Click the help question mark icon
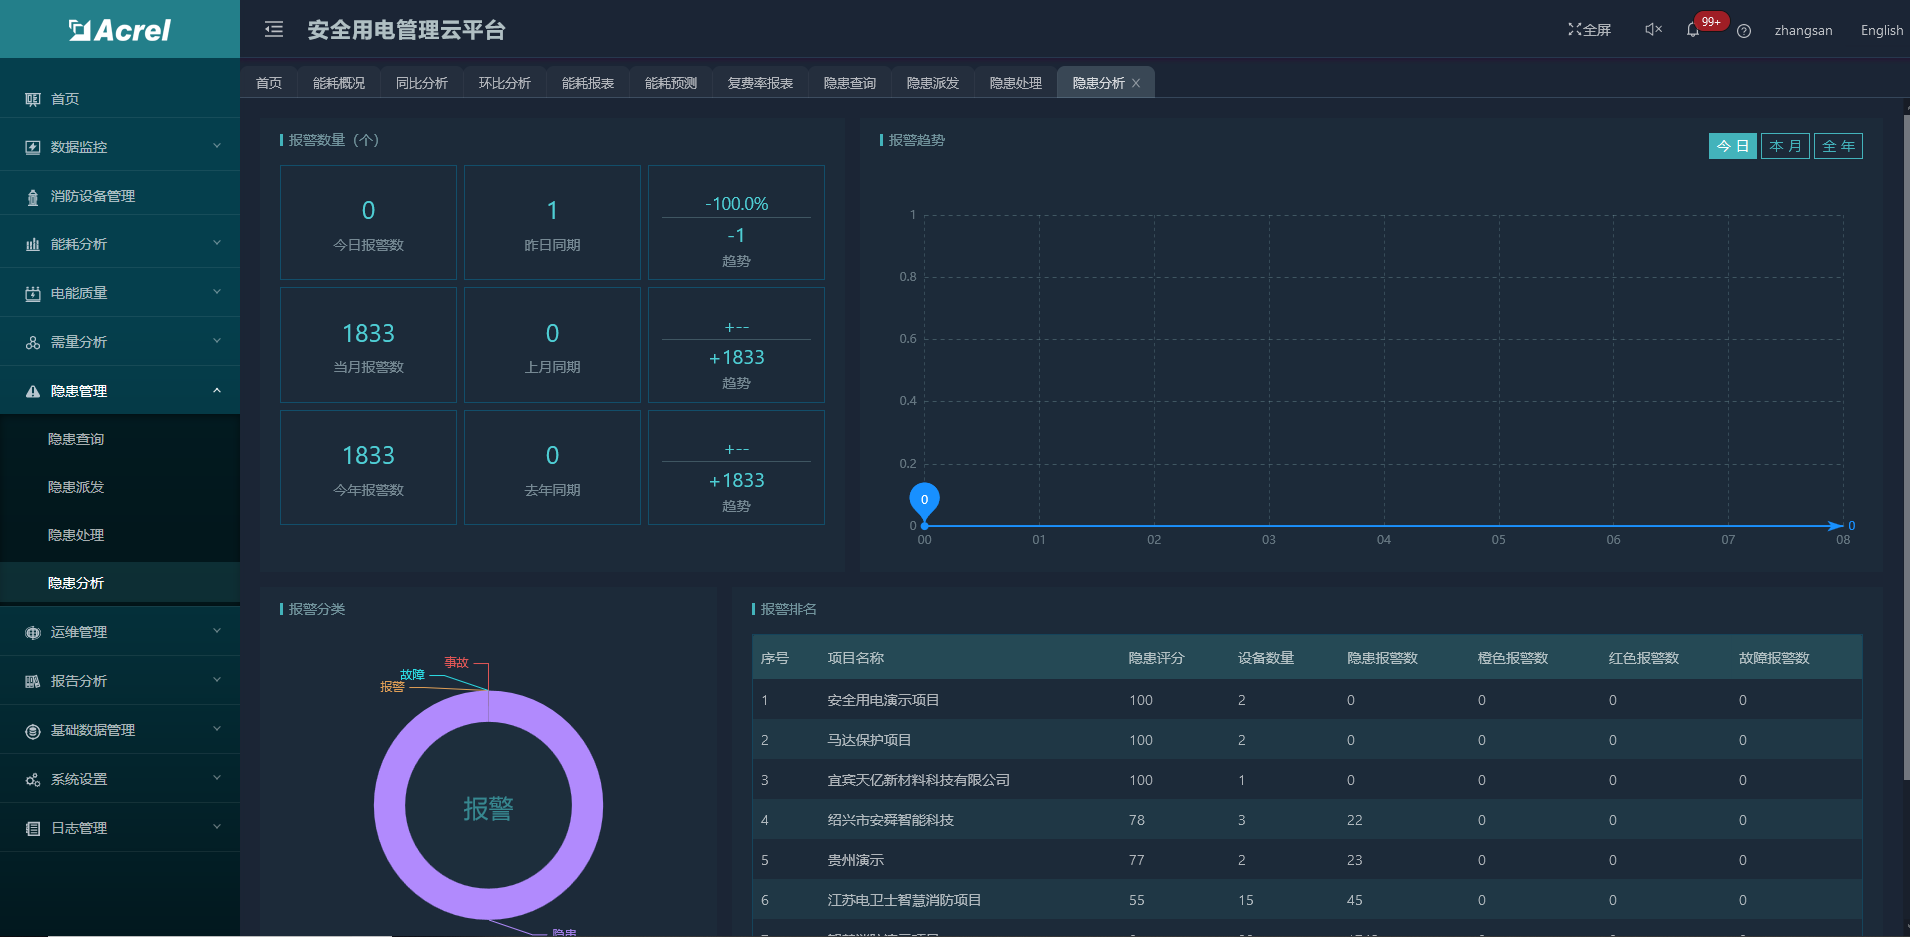 click(x=1744, y=31)
